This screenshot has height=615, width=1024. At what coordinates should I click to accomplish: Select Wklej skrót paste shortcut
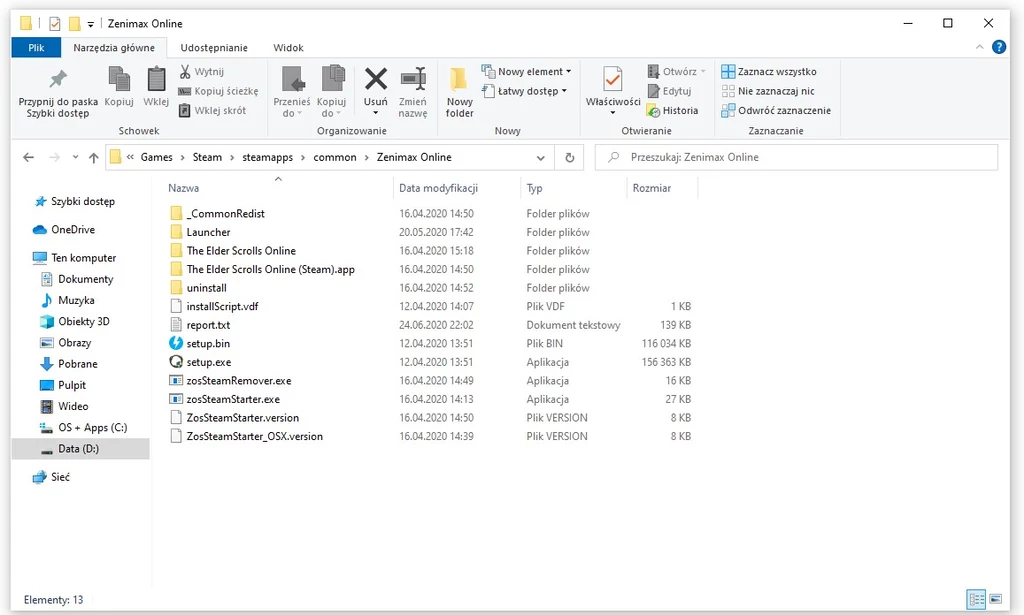(213, 110)
